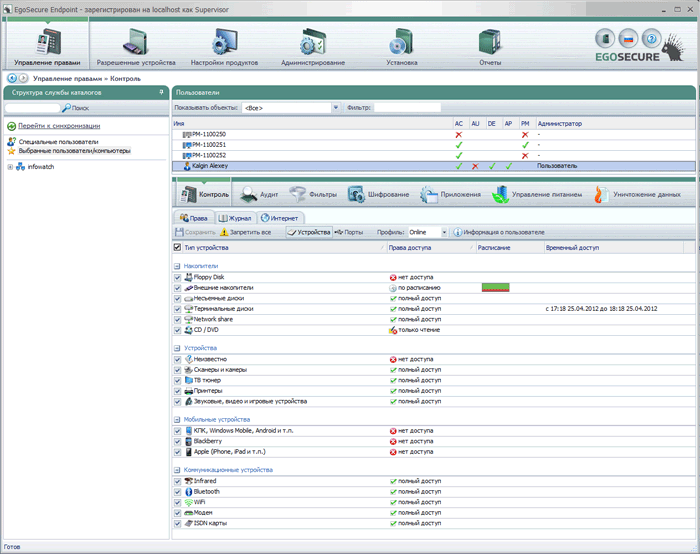The image size is (700, 554).
Task: Toggle the Bluetooth checkbox
Action: click(177, 492)
